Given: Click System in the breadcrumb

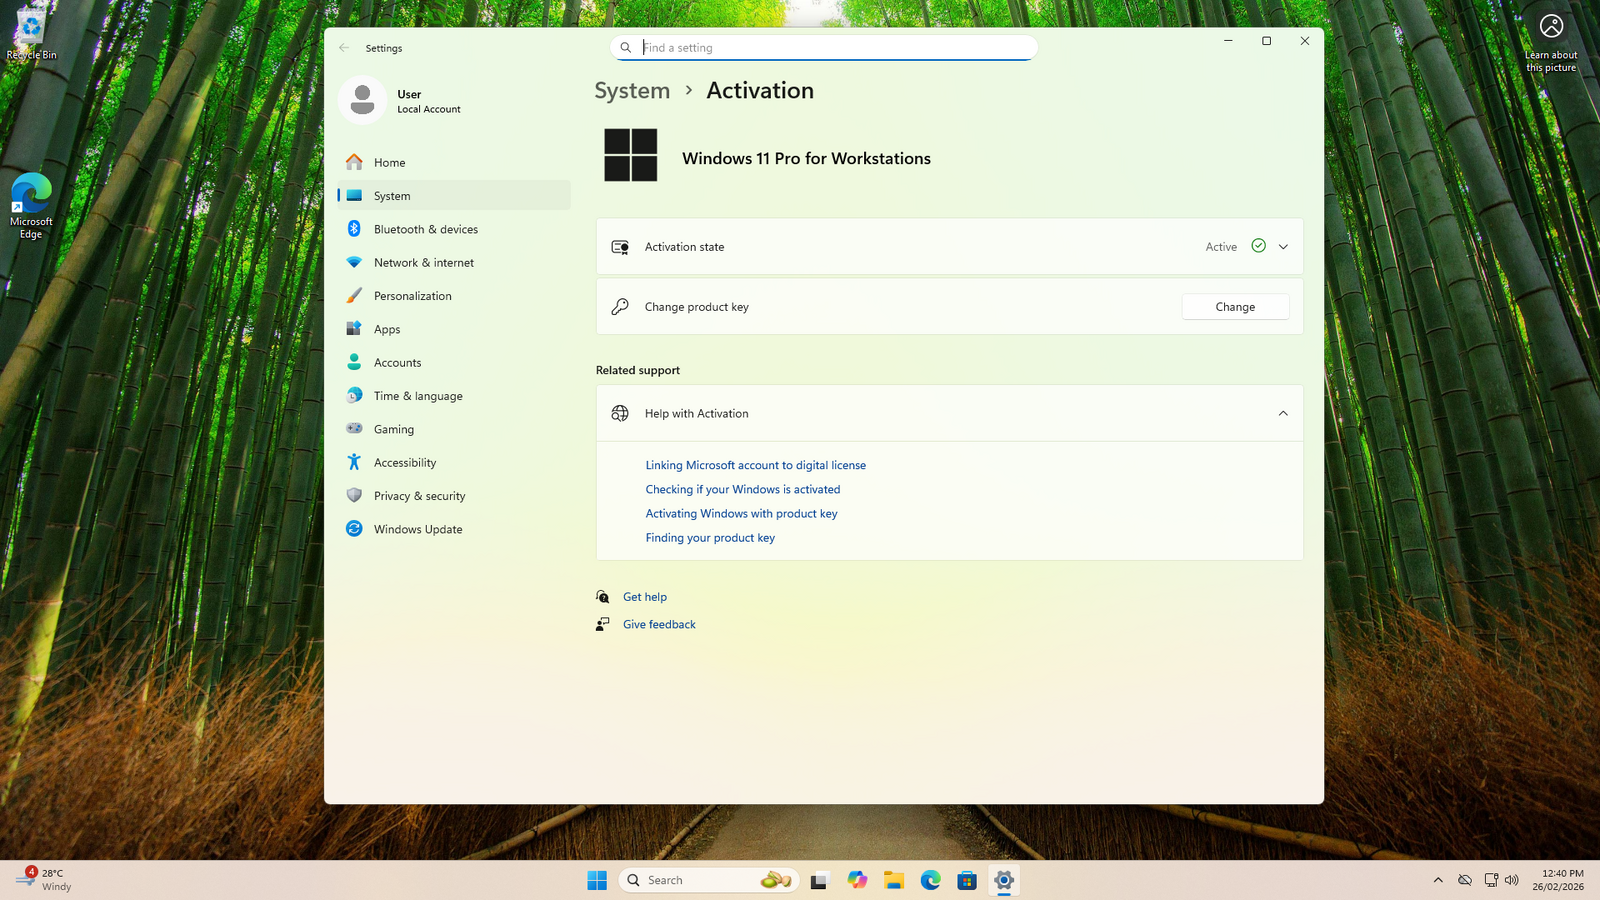Looking at the screenshot, I should (632, 91).
